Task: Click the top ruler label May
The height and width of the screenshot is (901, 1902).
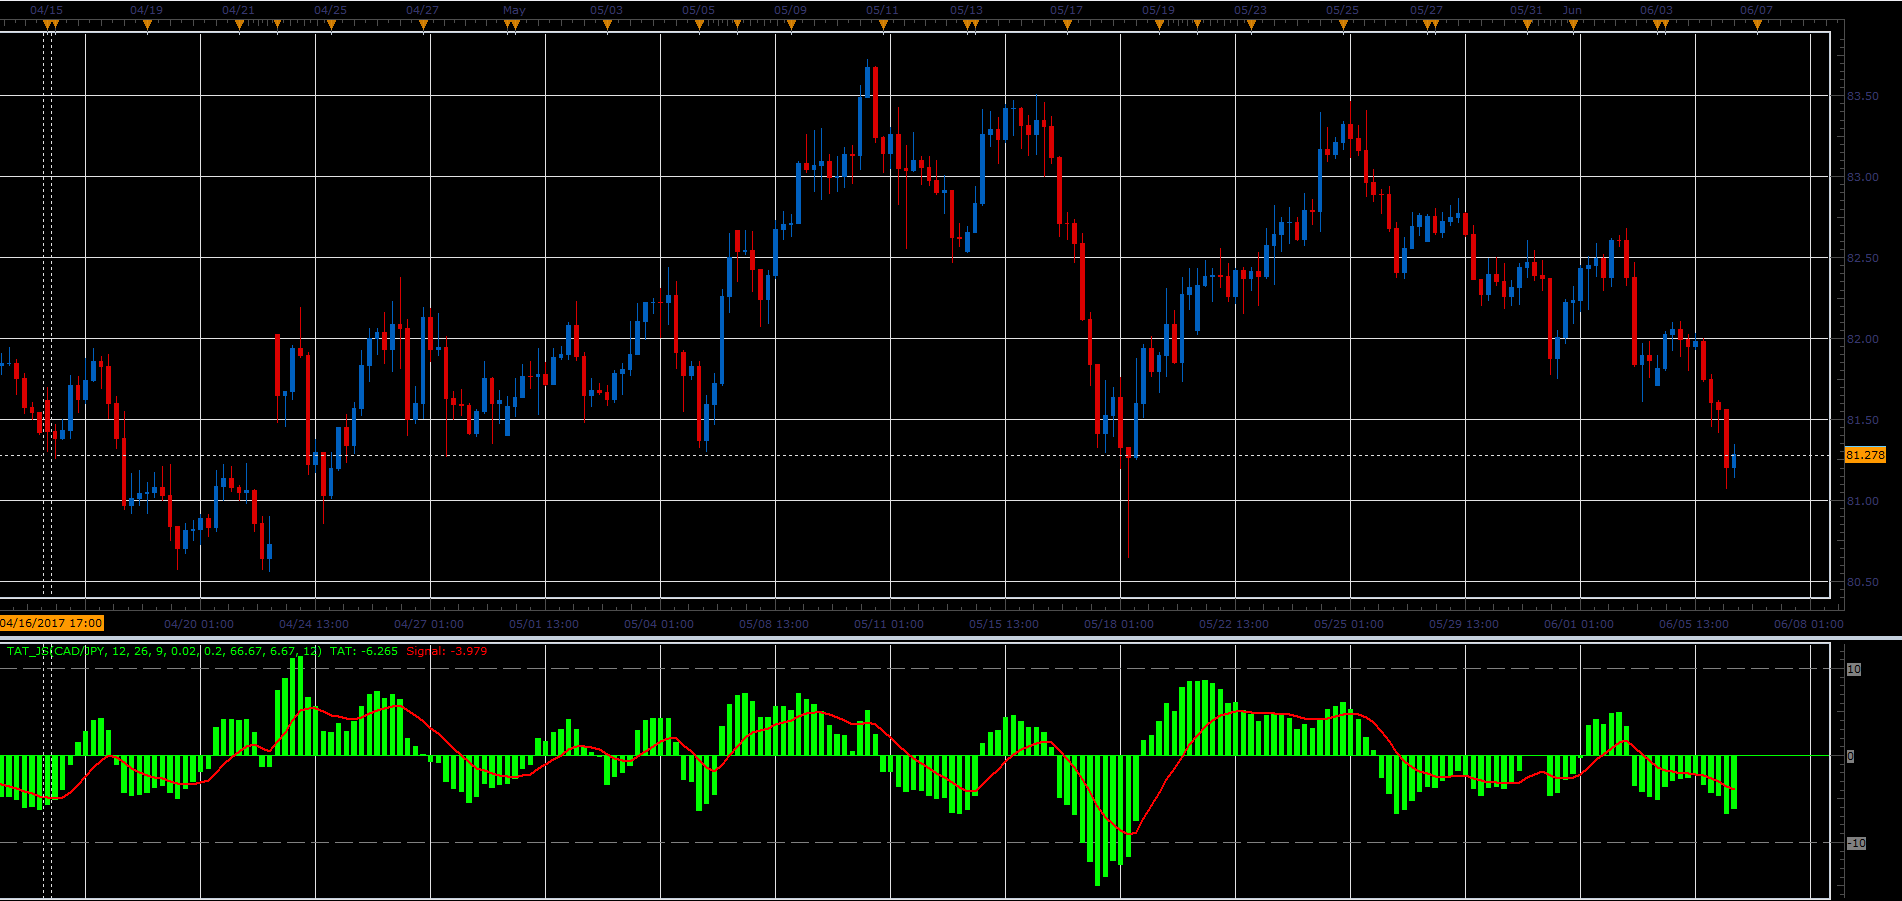Action: click(514, 10)
